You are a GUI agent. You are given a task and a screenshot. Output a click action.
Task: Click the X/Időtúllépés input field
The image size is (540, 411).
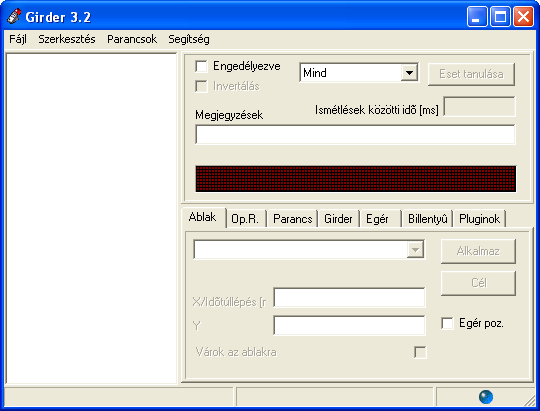tap(350, 297)
